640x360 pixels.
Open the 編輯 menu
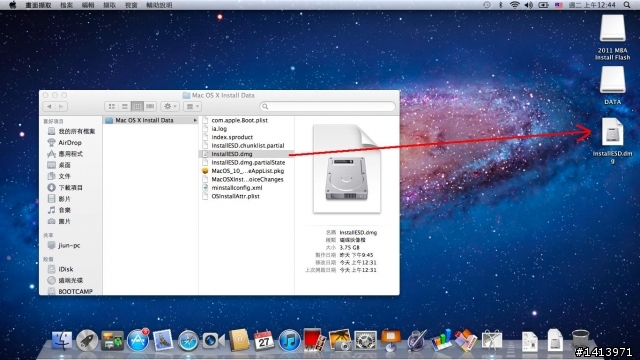point(88,5)
